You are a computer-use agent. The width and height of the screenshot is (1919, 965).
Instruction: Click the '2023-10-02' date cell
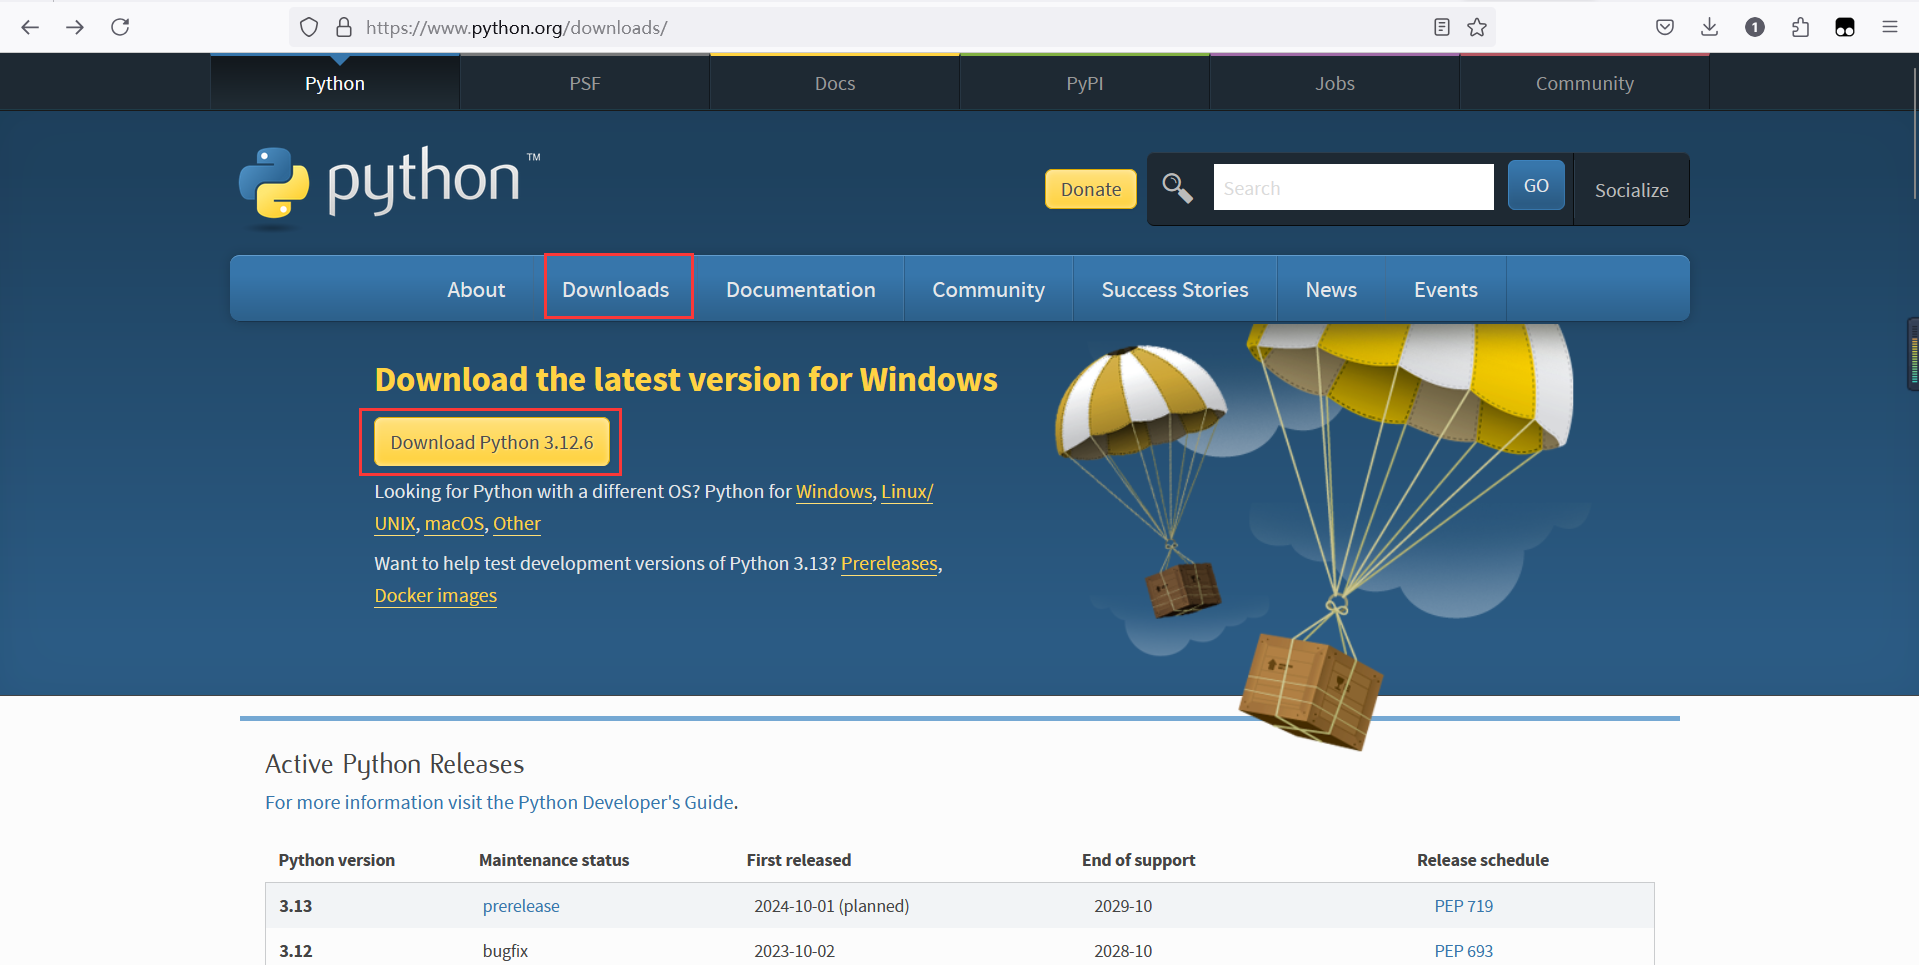(795, 951)
